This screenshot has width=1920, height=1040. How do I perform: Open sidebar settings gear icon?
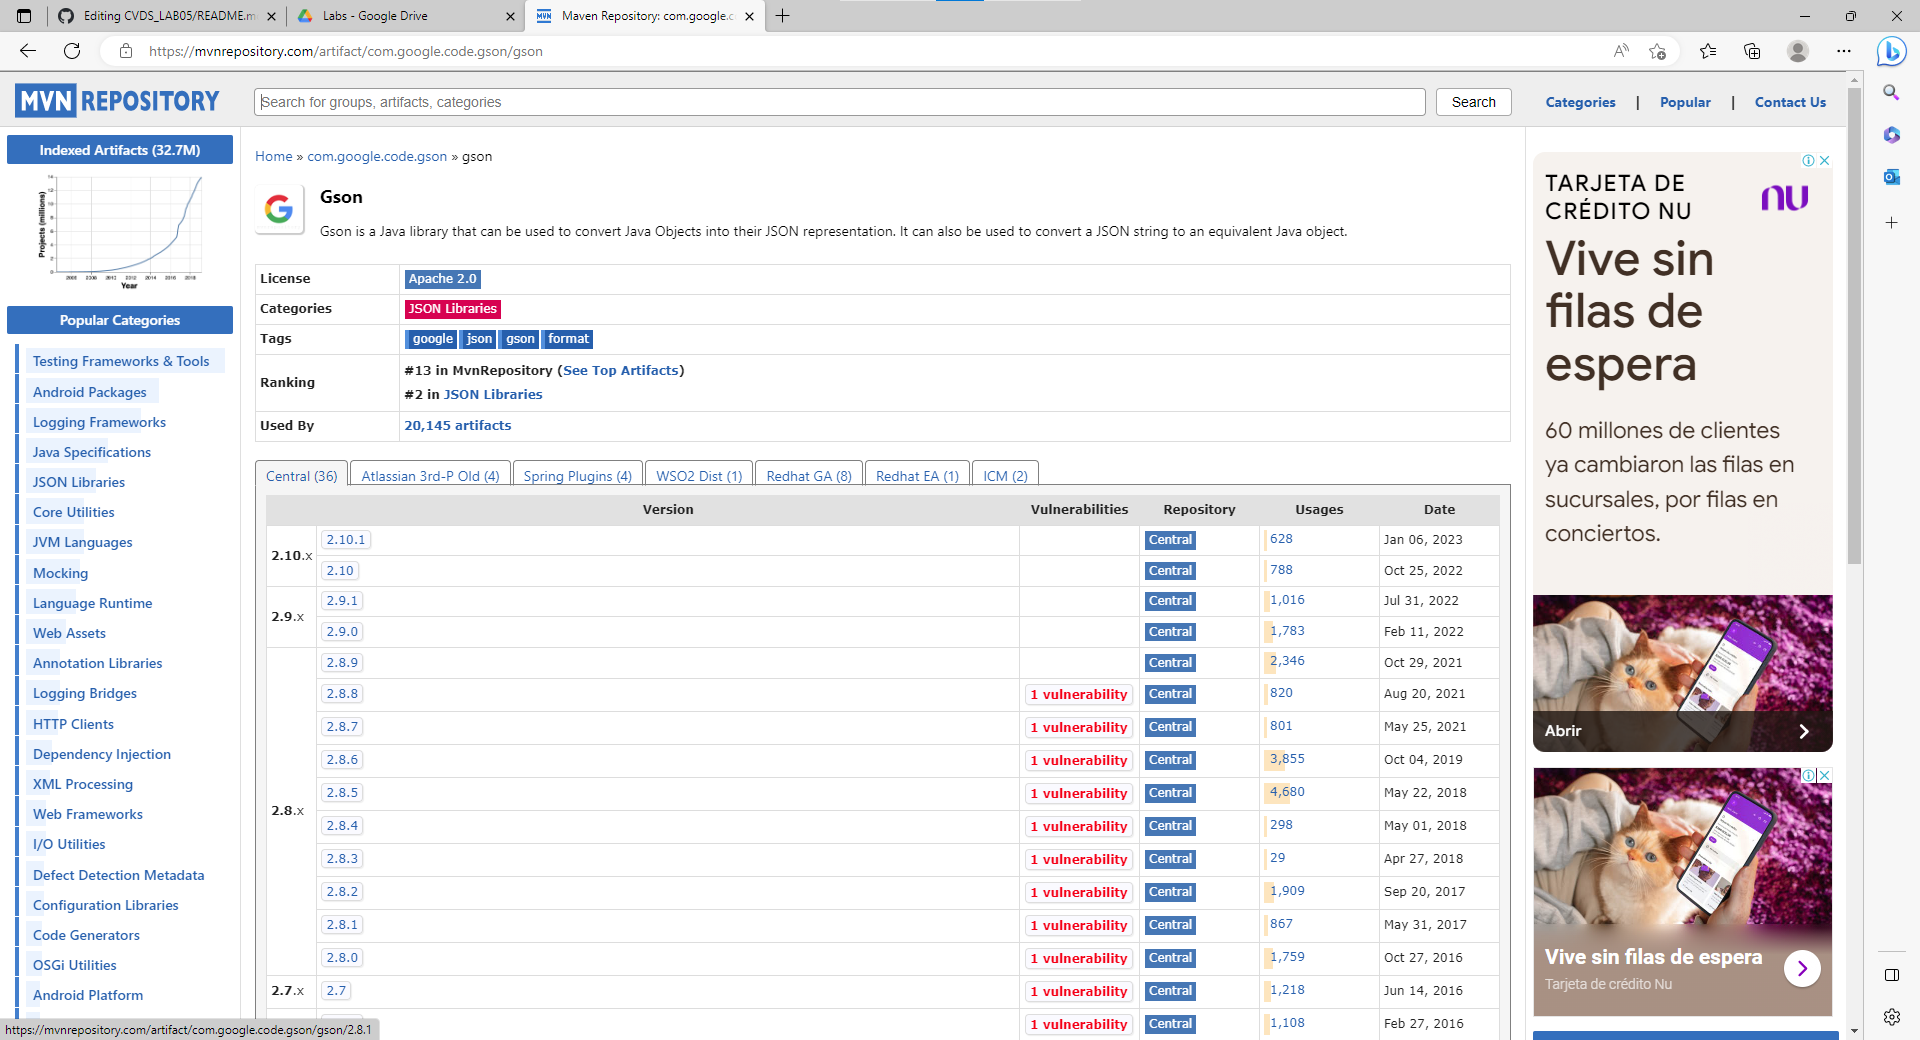1891,1017
